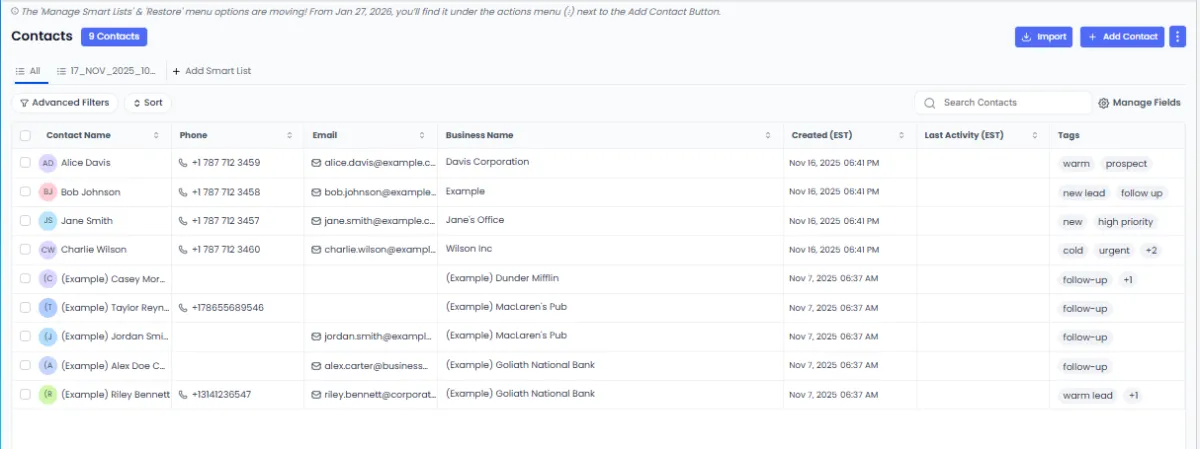Click Jordan Smi's avatar icon

(48, 337)
